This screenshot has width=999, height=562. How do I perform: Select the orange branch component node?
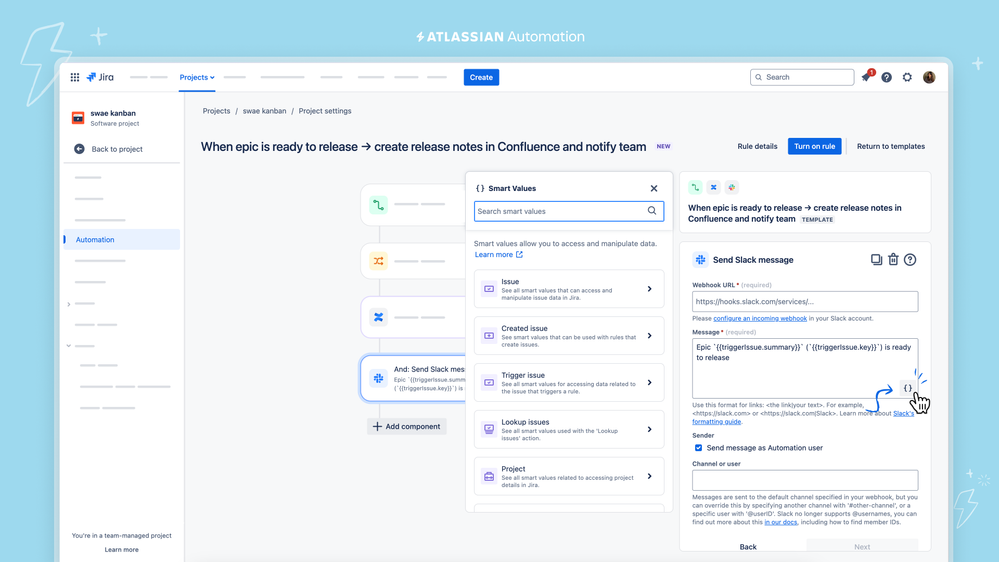coord(378,261)
